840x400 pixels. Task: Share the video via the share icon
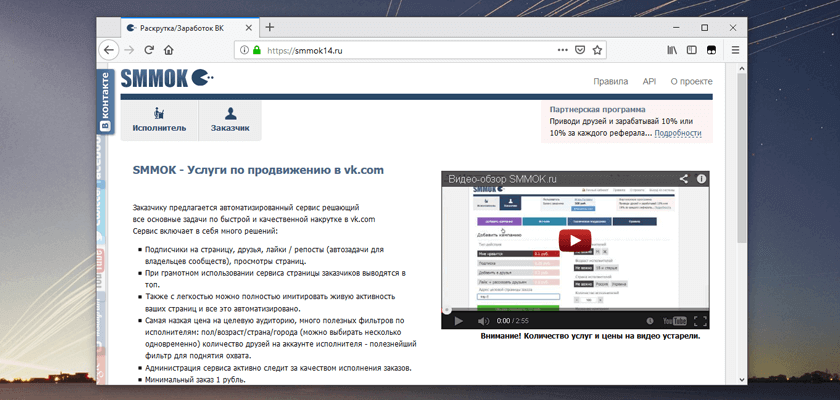684,179
